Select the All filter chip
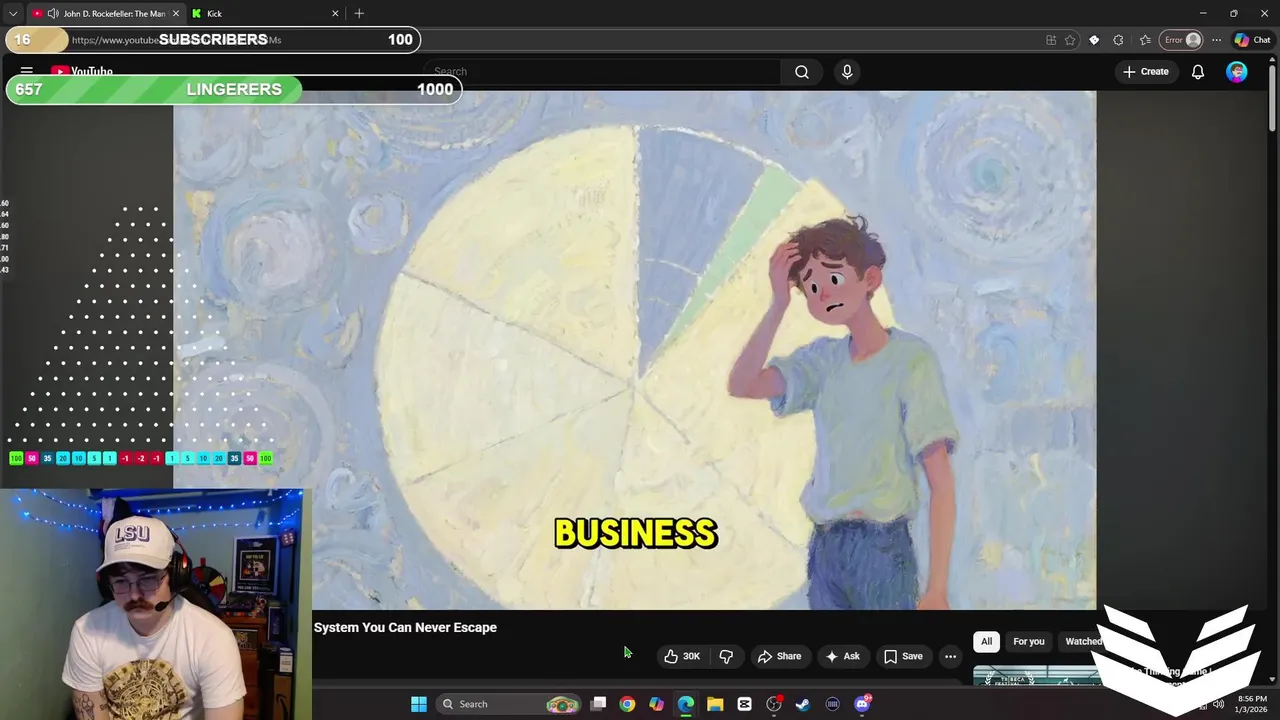 tap(986, 641)
